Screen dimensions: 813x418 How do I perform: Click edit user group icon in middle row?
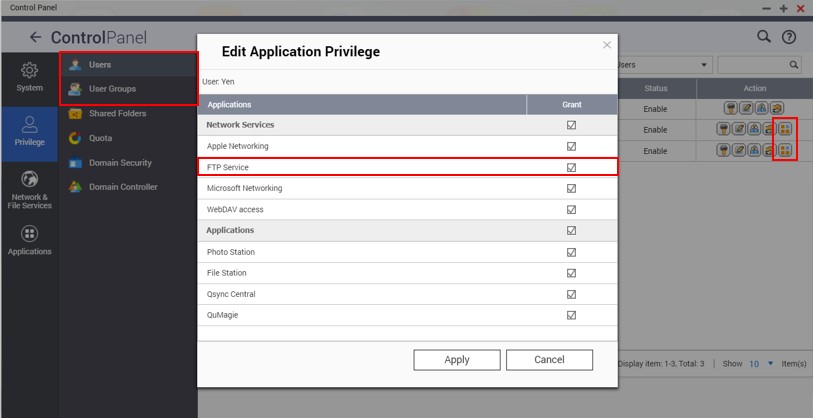(x=754, y=129)
